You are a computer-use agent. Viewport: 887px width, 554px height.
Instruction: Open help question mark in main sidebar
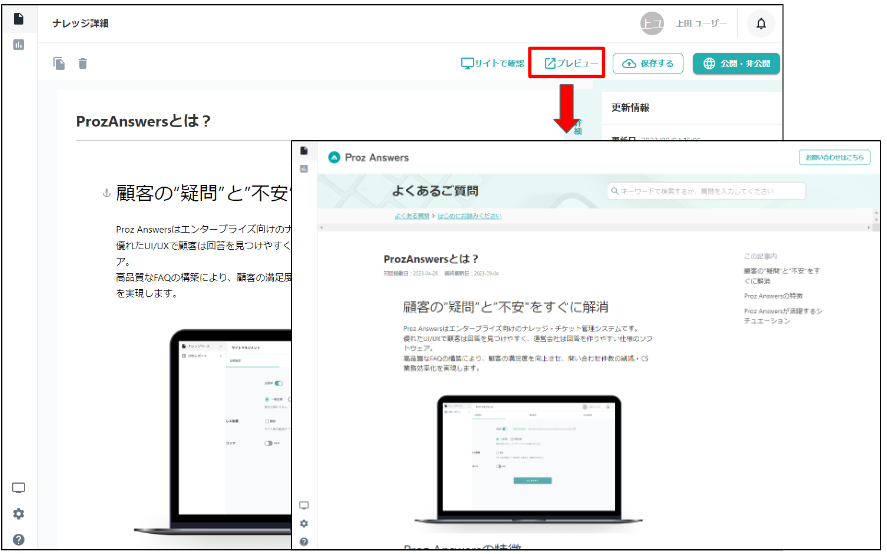19,539
